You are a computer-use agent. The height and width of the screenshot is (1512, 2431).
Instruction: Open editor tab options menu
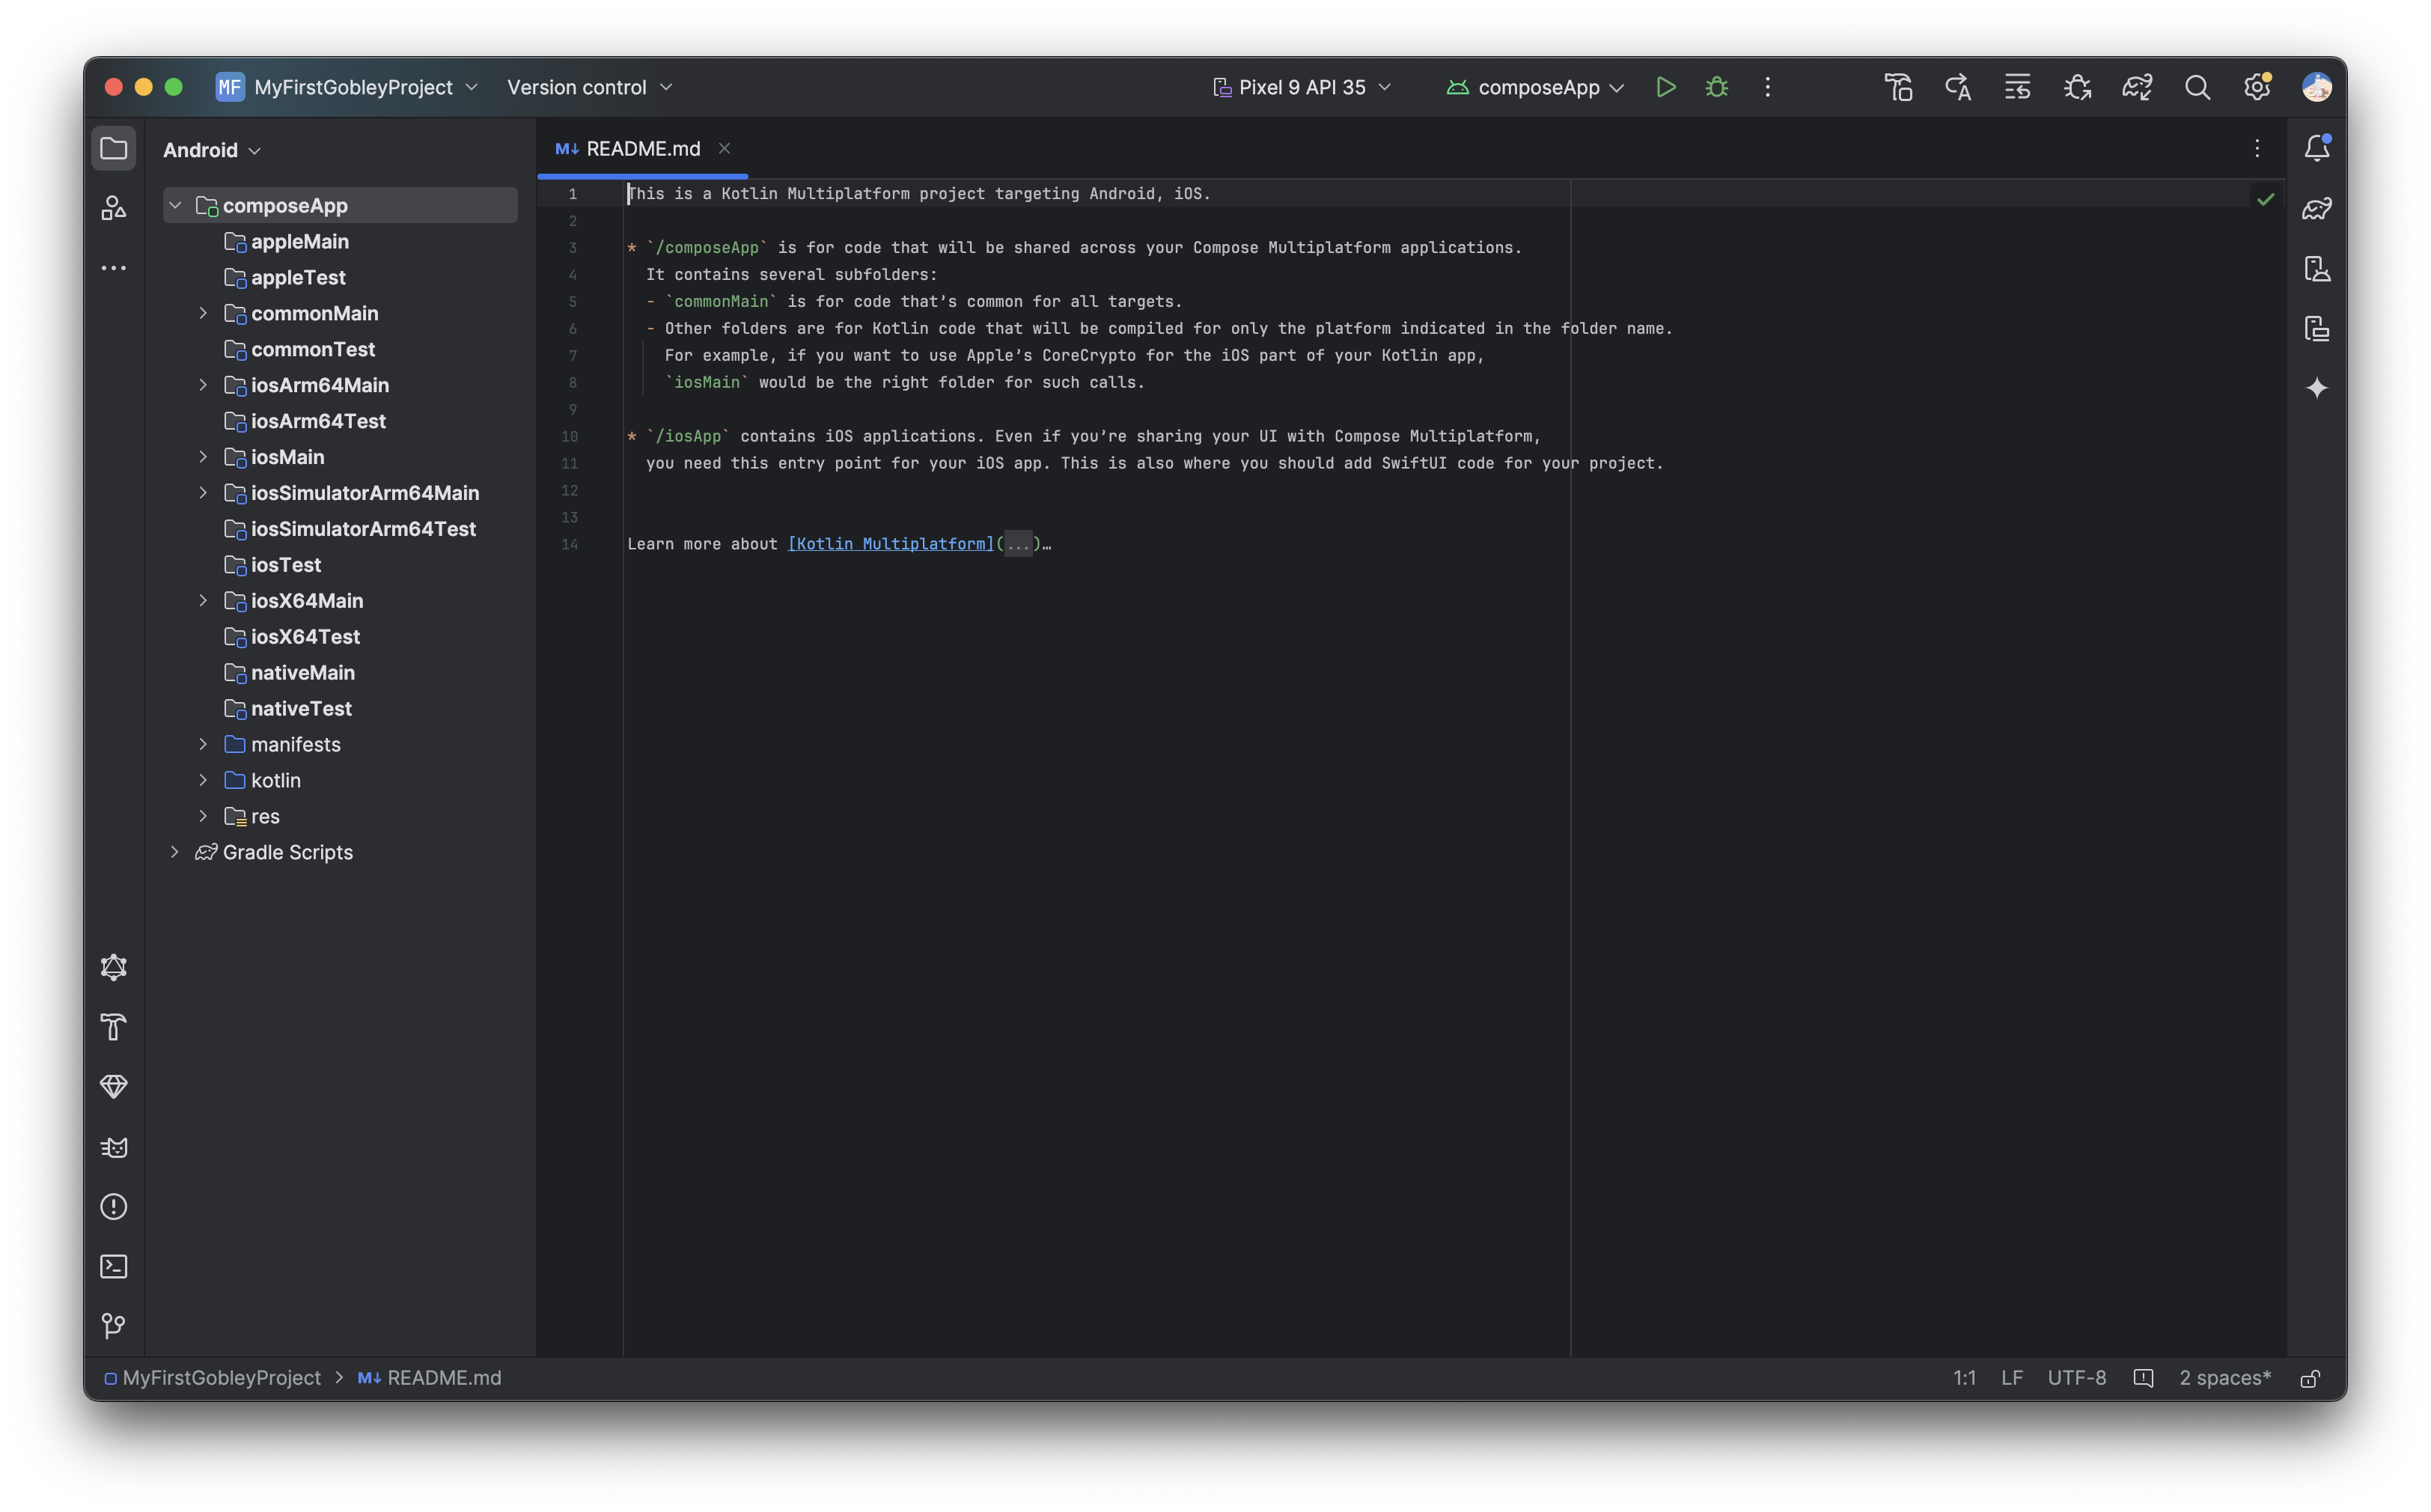click(2257, 148)
